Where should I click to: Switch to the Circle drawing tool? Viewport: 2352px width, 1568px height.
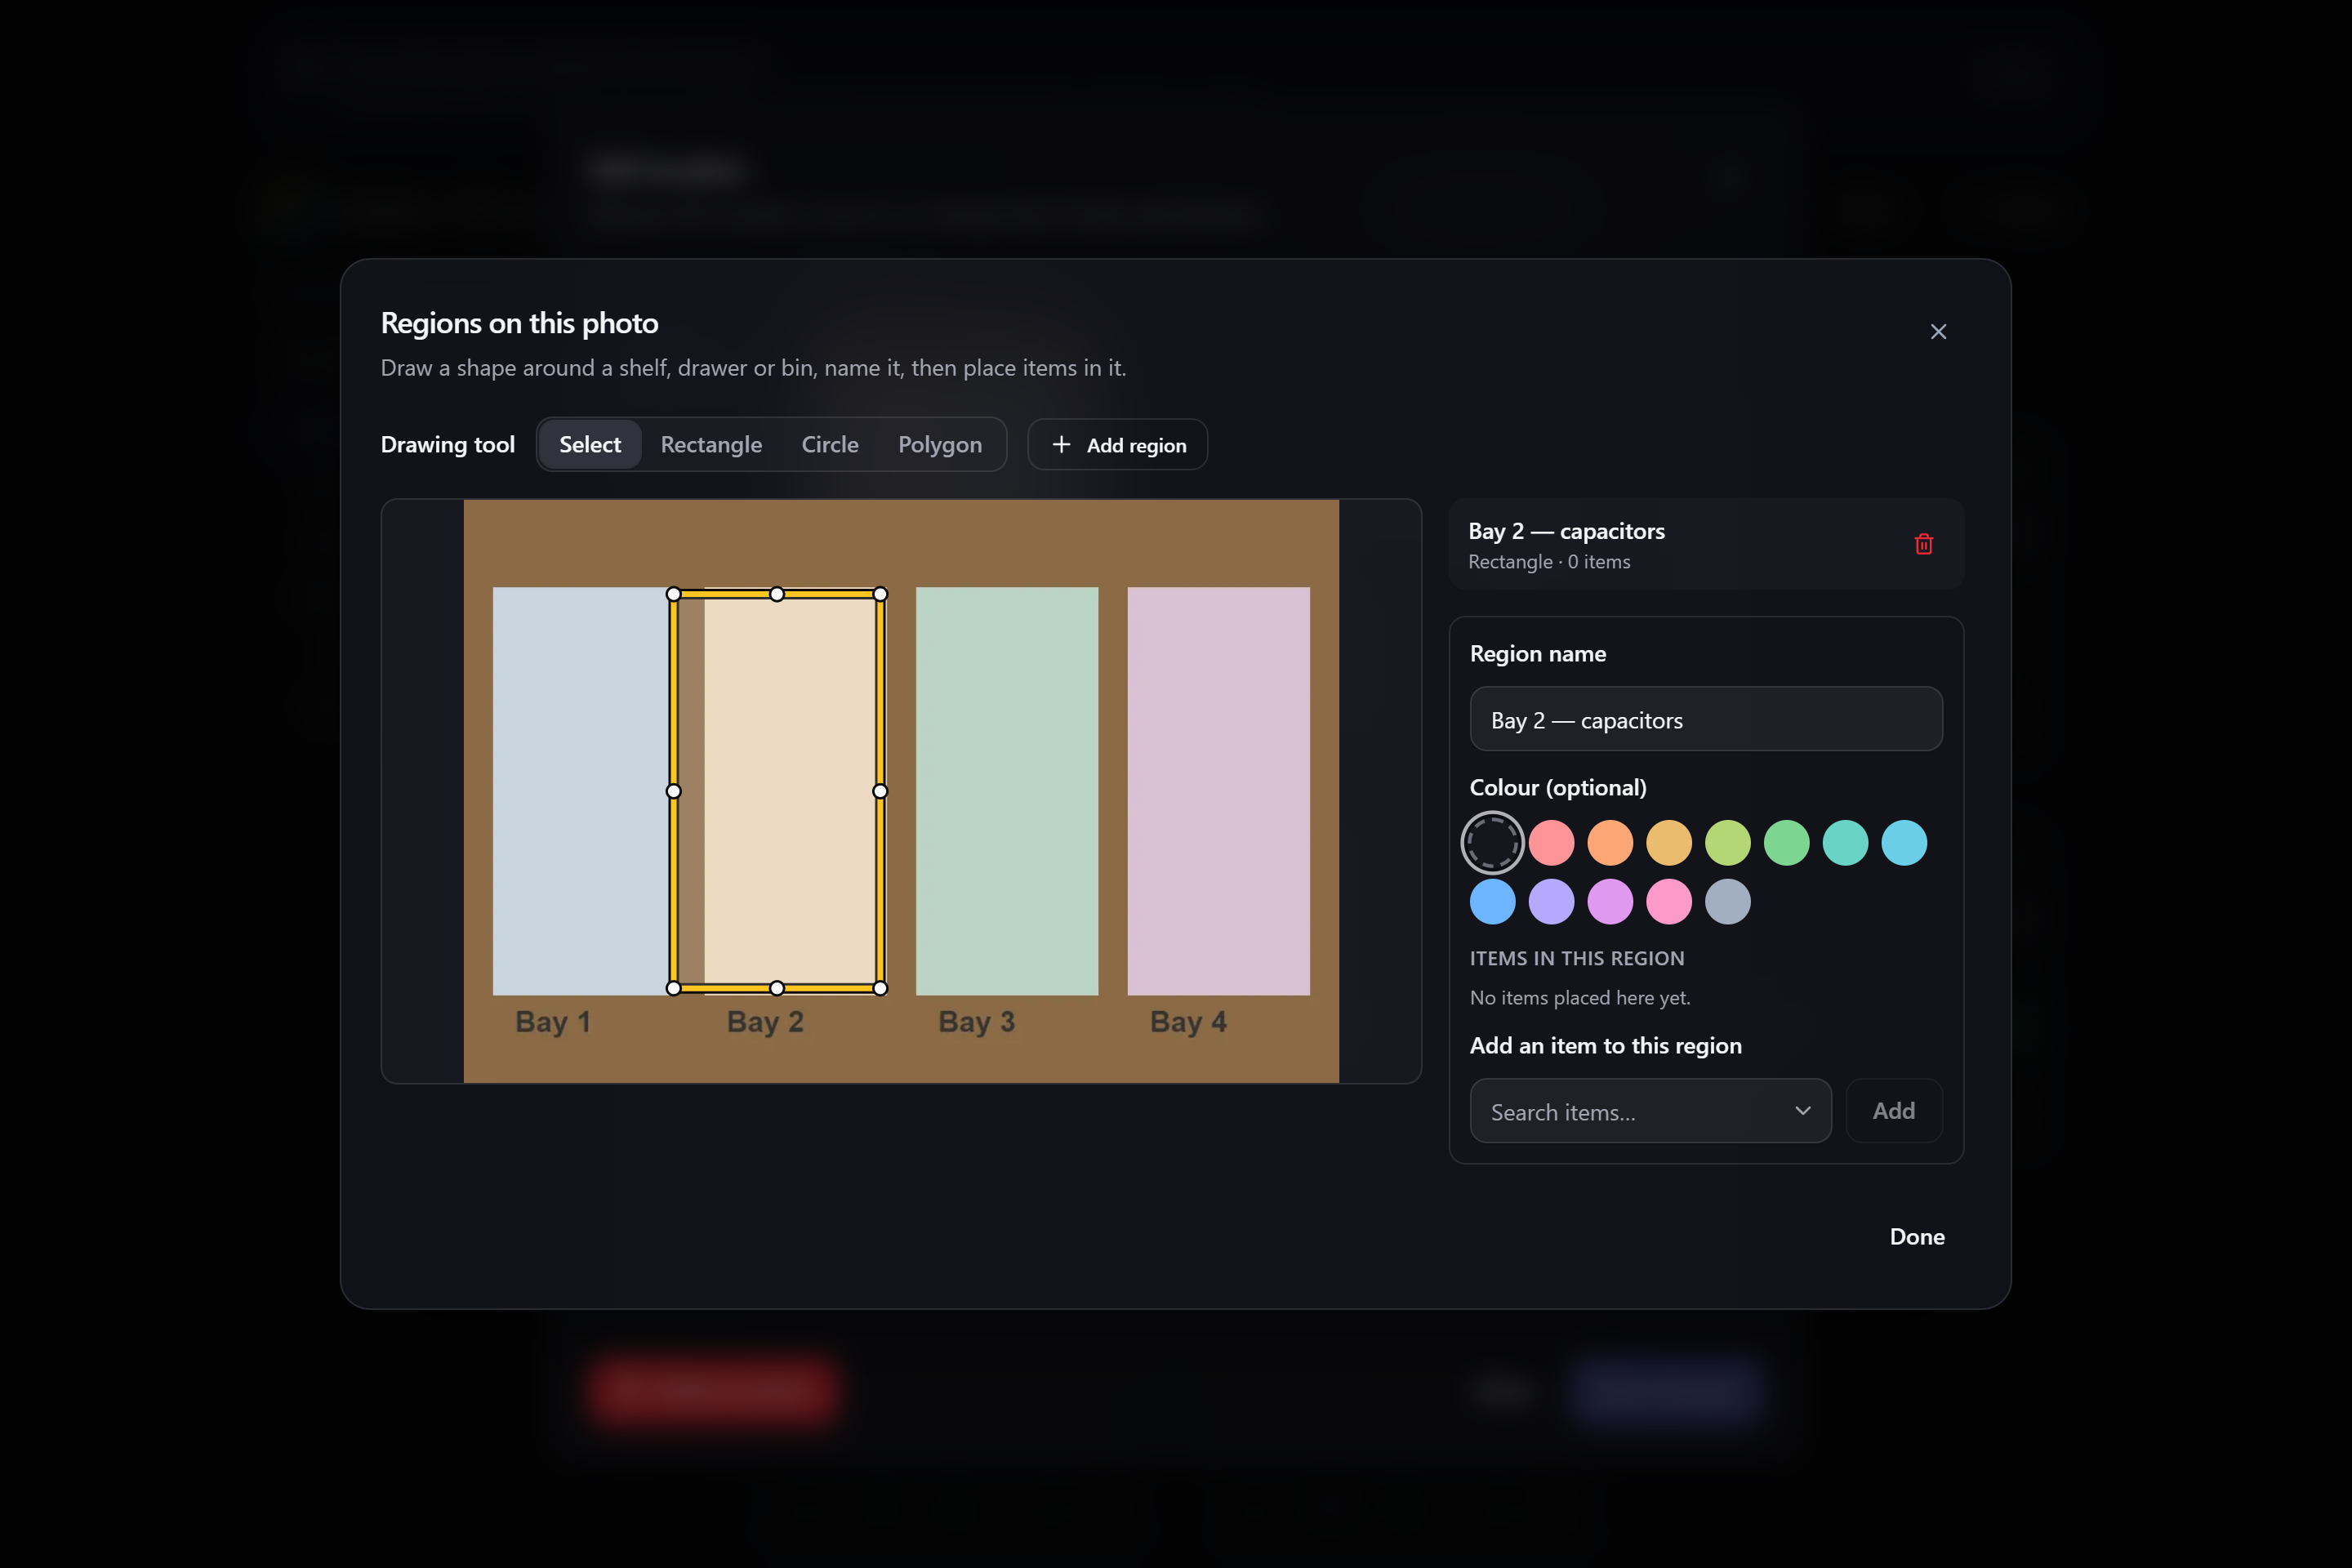(829, 444)
